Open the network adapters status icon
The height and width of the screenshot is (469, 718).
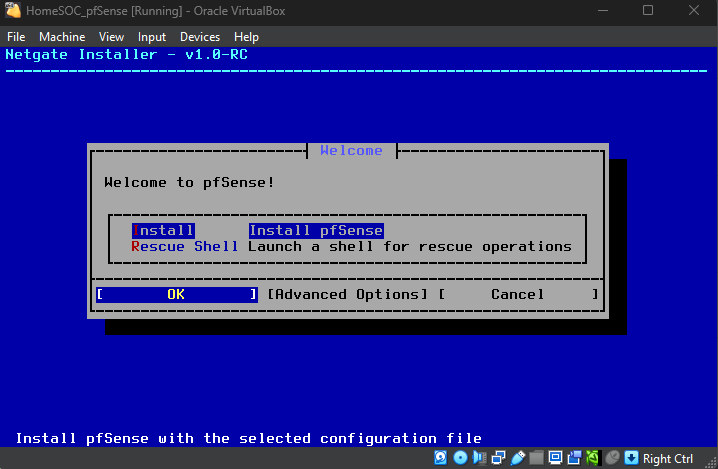pos(498,458)
